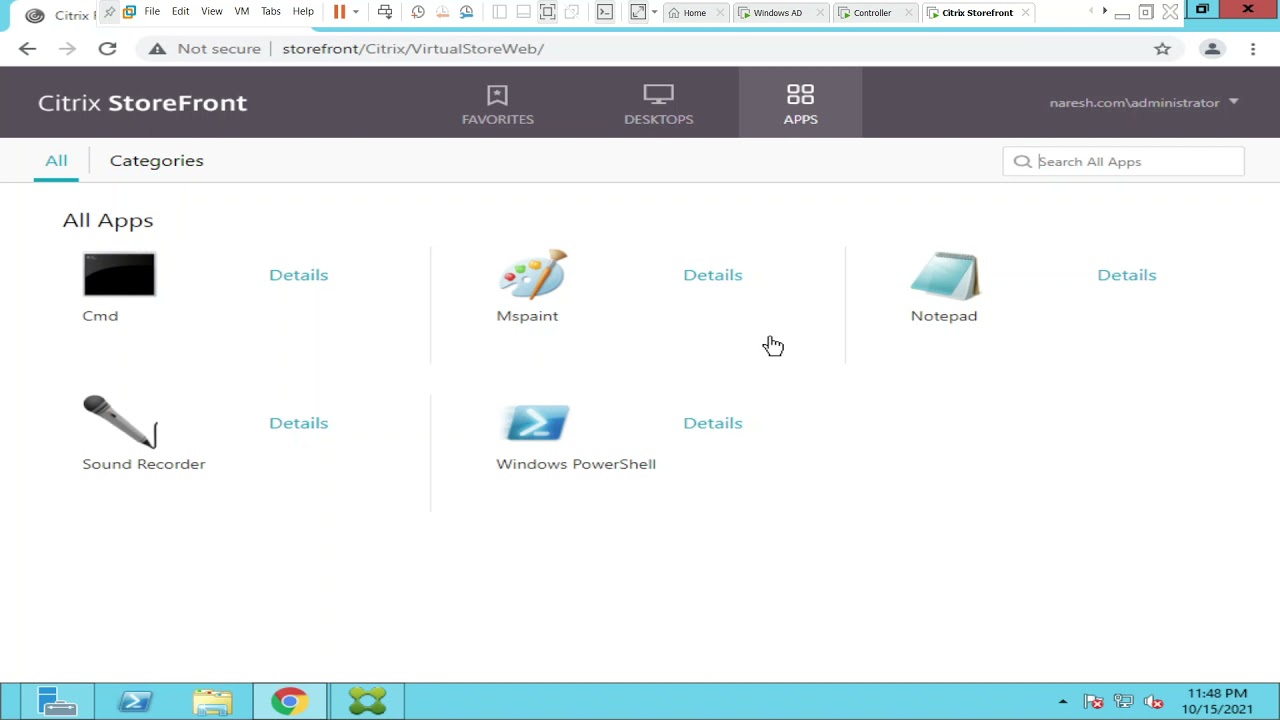Image resolution: width=1280 pixels, height=720 pixels.
Task: Close the Windows AD VMware tab
Action: 820,13
